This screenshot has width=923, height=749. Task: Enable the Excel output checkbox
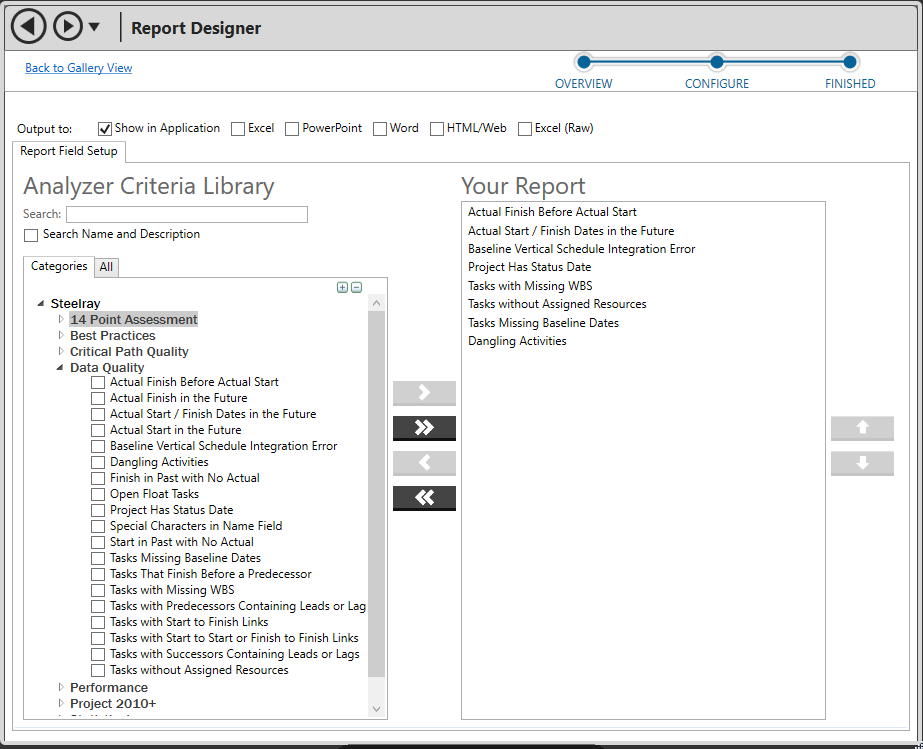tap(238, 129)
